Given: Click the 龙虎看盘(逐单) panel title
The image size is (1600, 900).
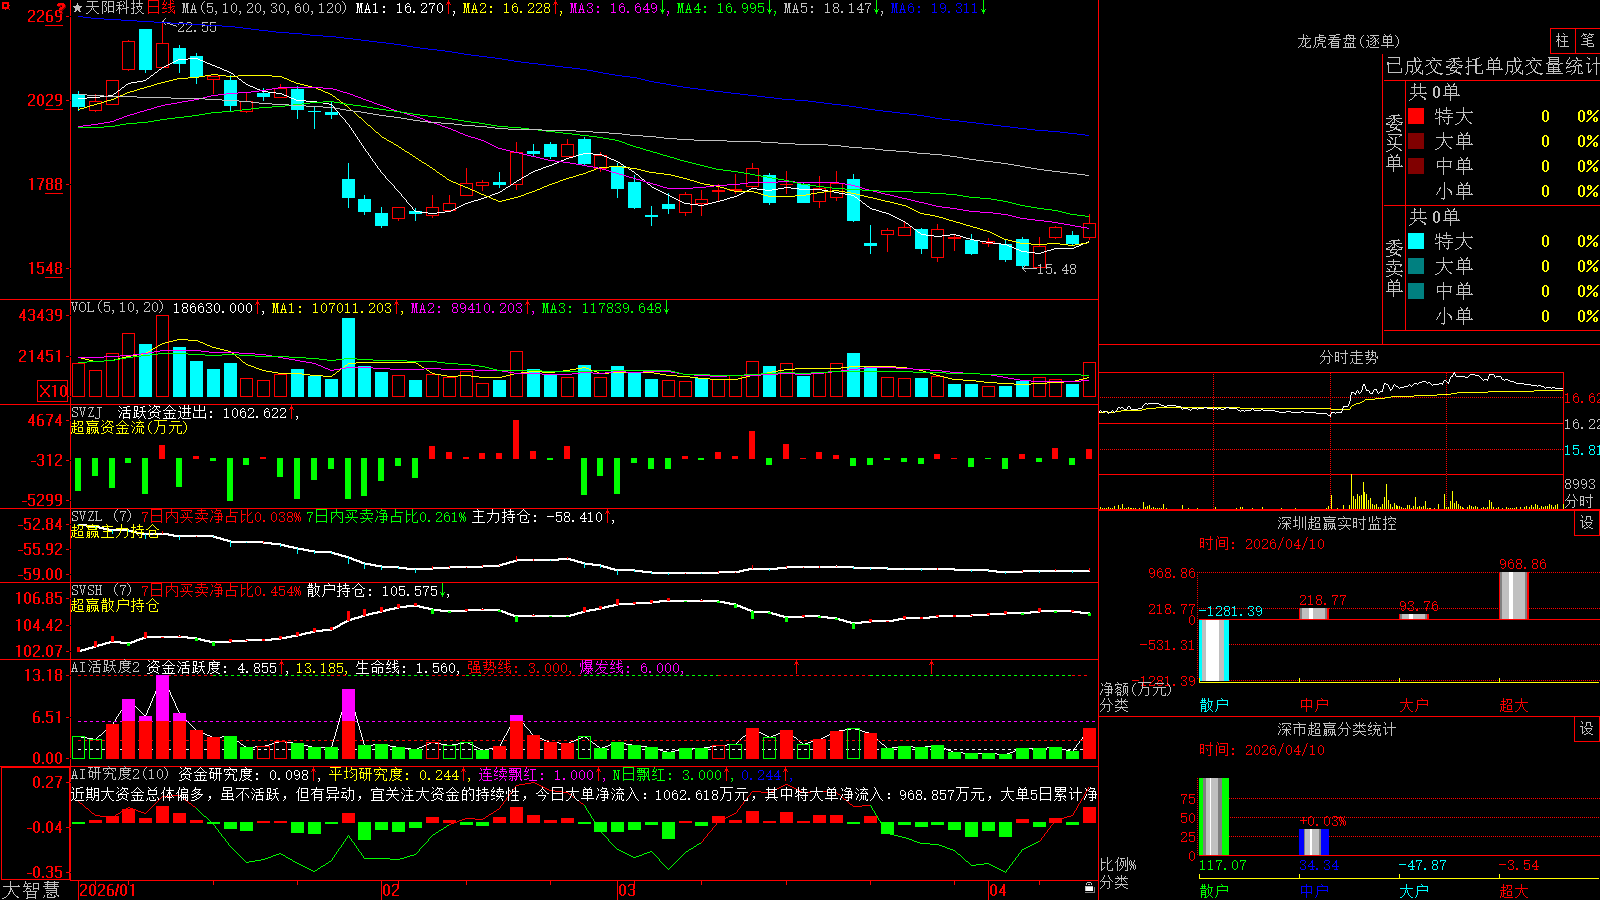Looking at the screenshot, I should [x=1348, y=41].
